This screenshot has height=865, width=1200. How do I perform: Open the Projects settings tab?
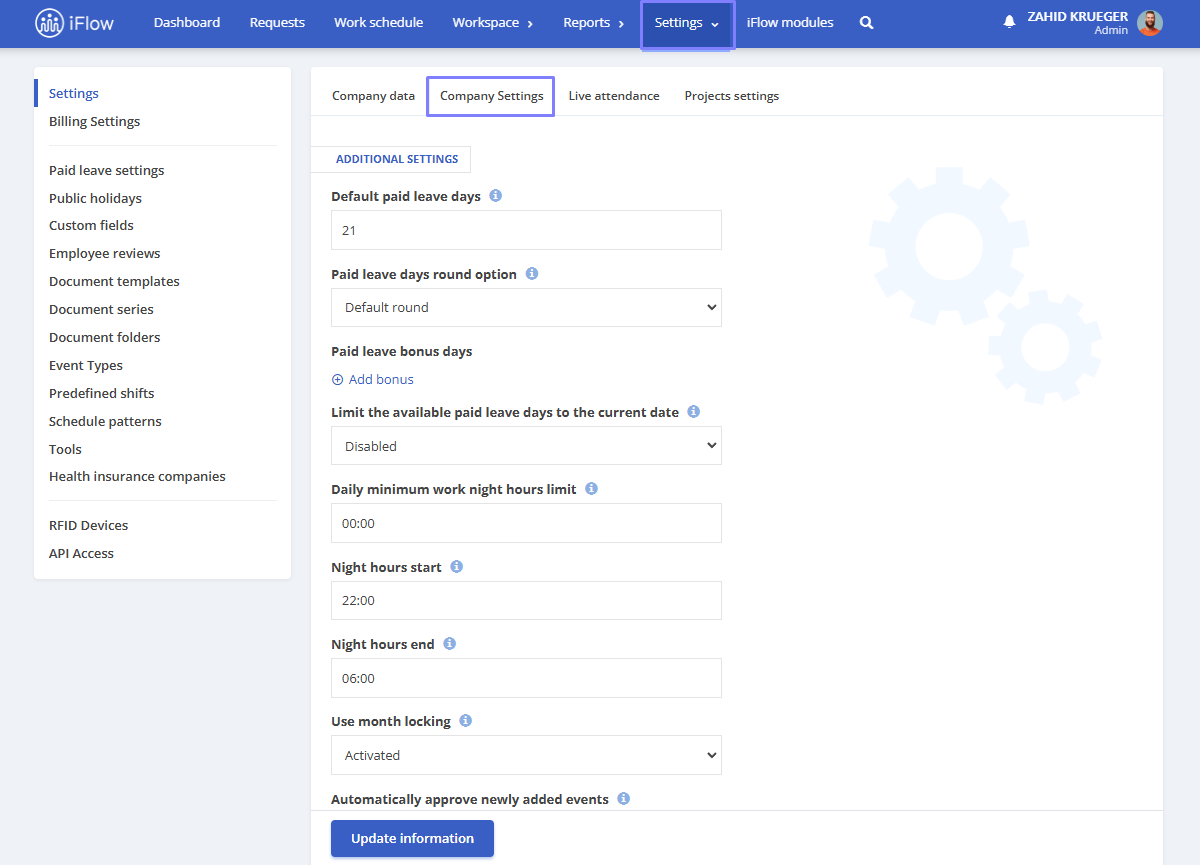(x=732, y=96)
